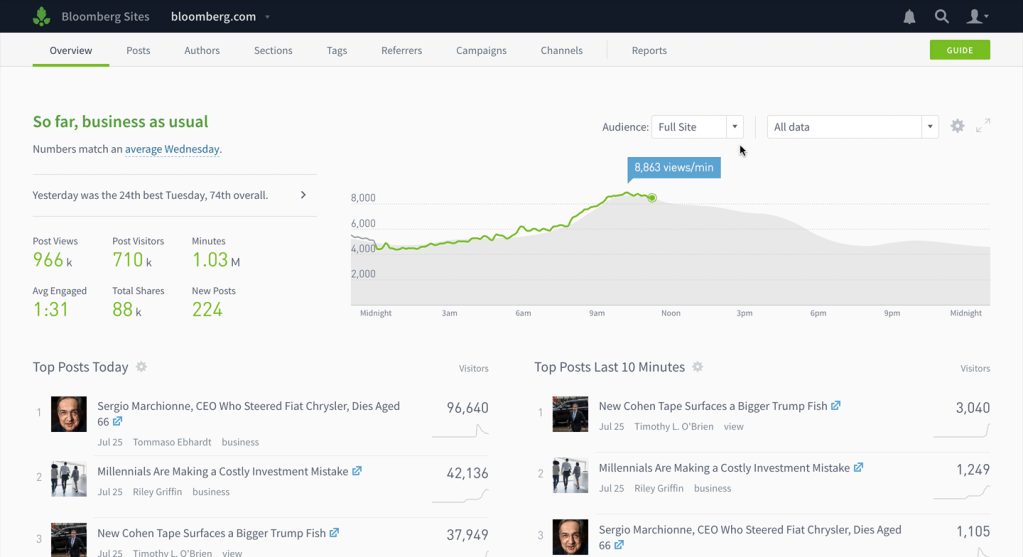Switch to the Referrers tab
The height and width of the screenshot is (557, 1023).
tap(401, 50)
